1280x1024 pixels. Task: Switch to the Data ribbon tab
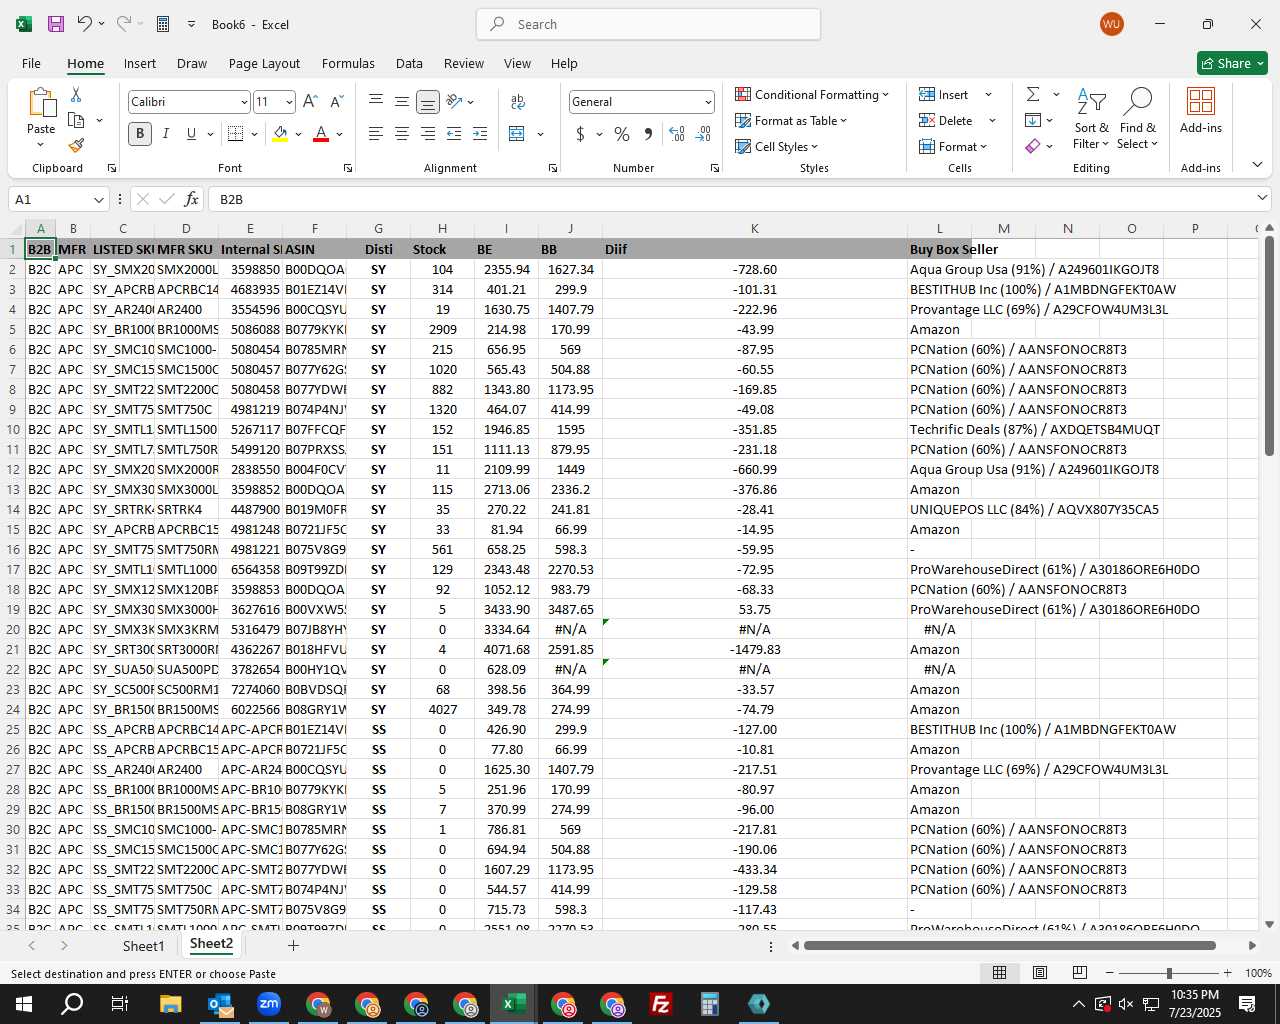pos(409,63)
